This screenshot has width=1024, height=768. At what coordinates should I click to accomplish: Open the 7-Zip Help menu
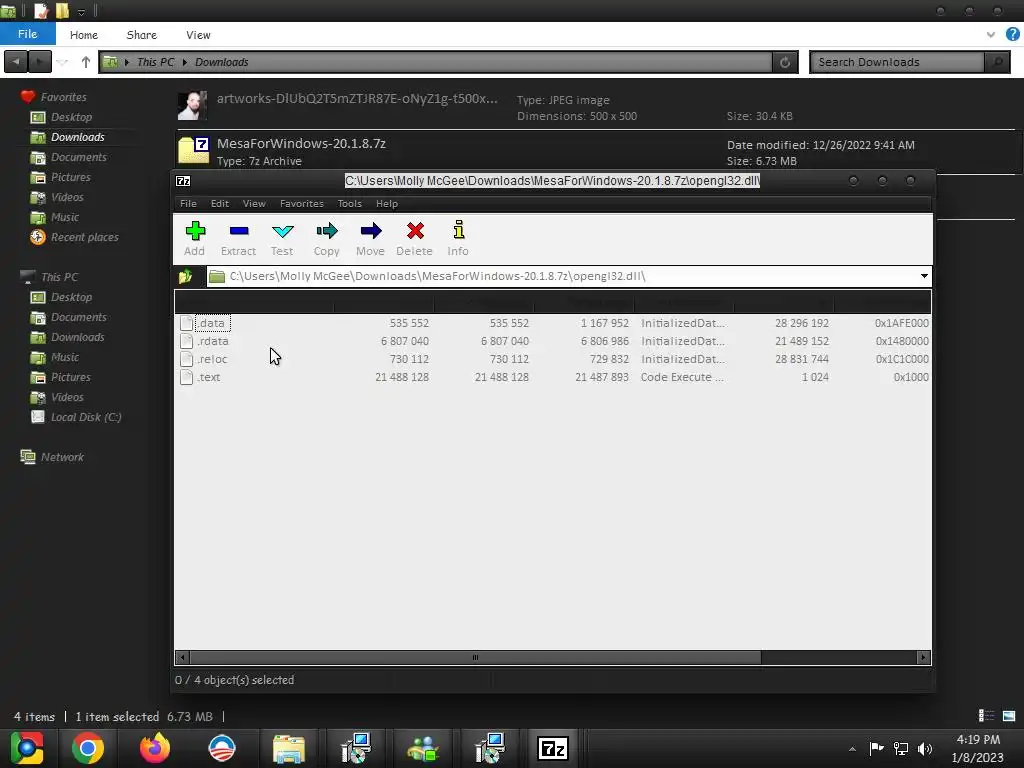pos(387,204)
